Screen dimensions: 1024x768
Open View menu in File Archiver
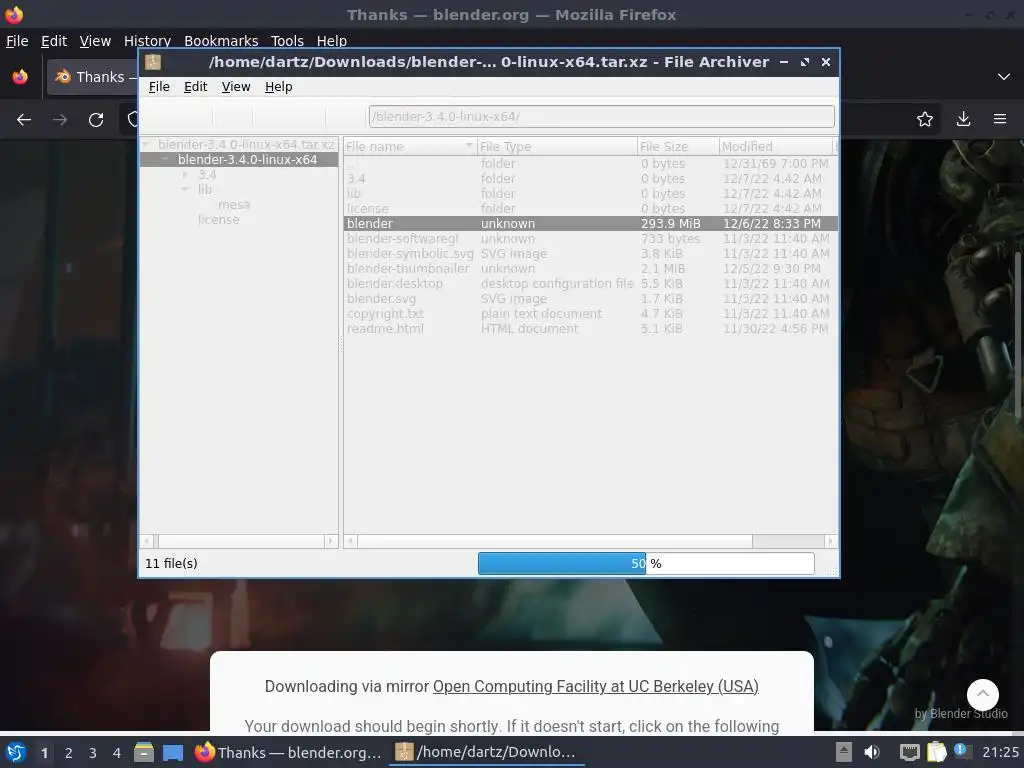coord(236,87)
